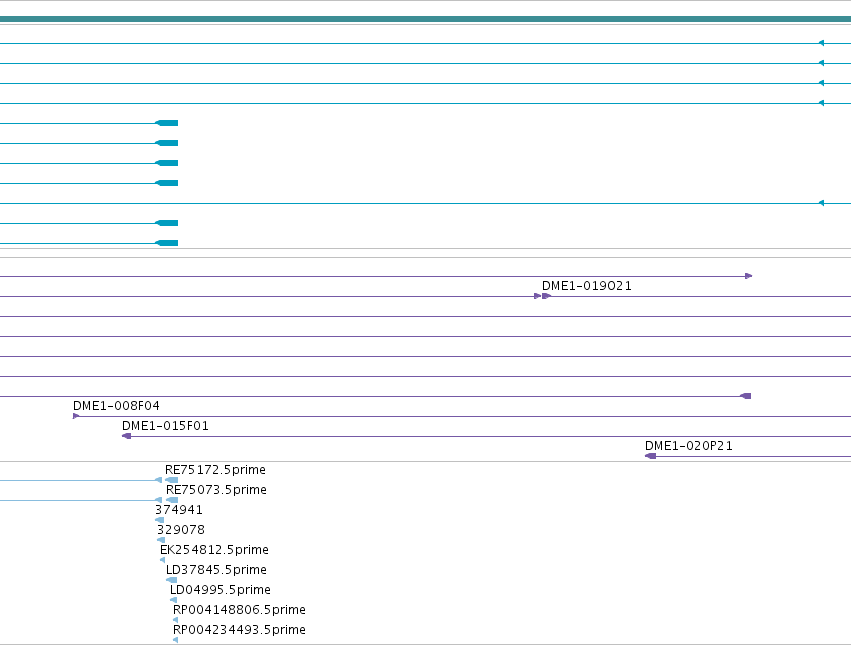The height and width of the screenshot is (645, 851).
Task: Select the LD04995.5prime EST label
Action: point(220,590)
